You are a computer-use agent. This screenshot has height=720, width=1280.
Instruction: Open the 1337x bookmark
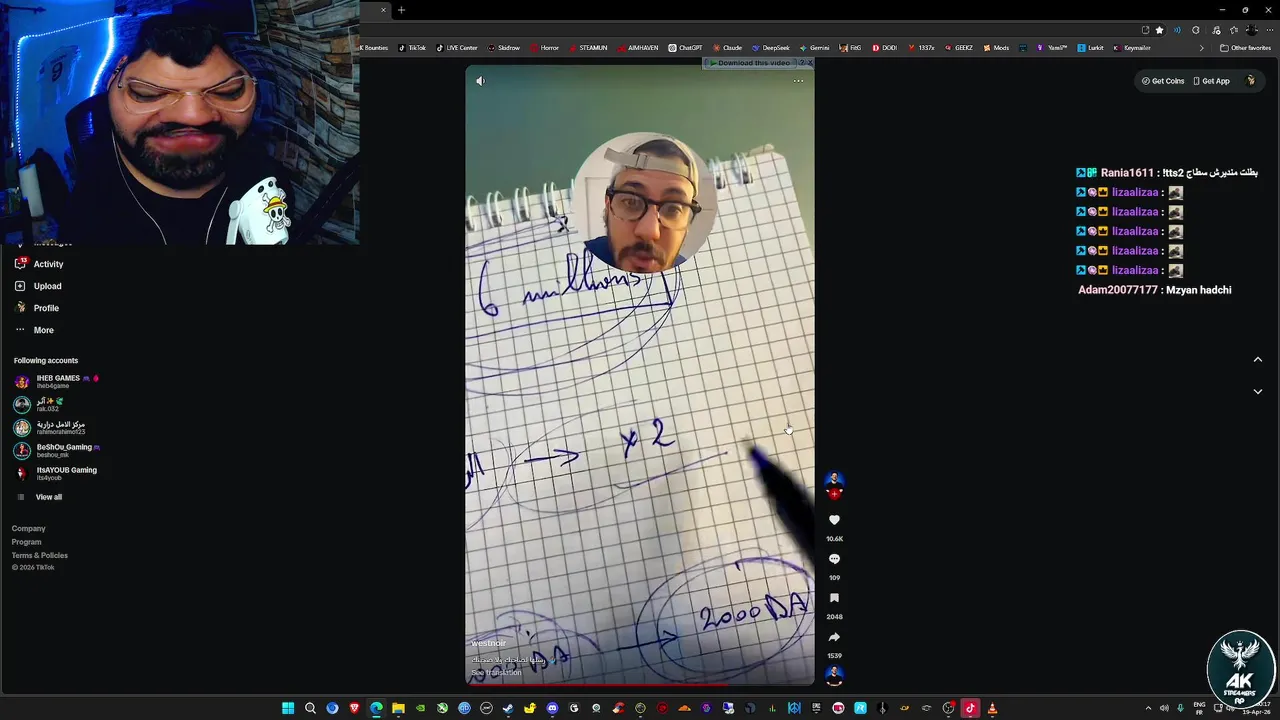[x=921, y=48]
